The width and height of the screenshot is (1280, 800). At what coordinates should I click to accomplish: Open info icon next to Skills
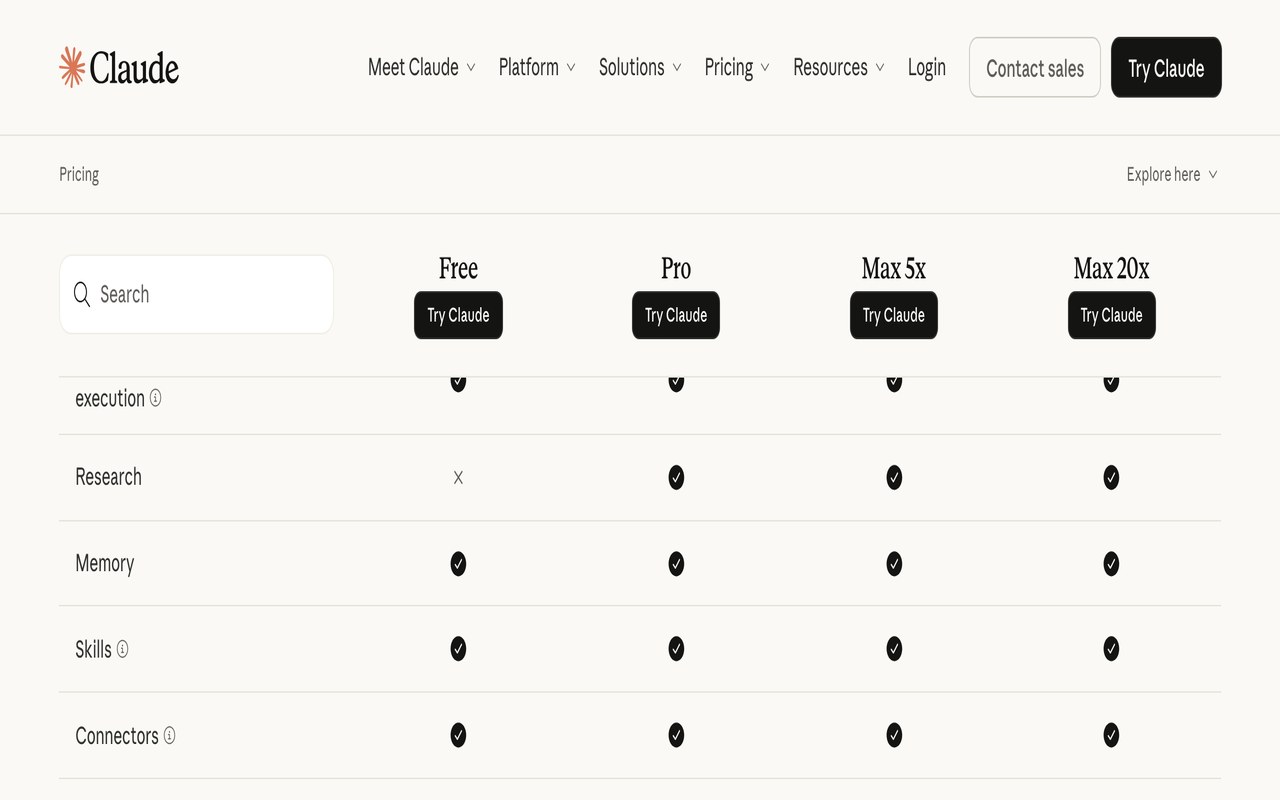(122, 649)
